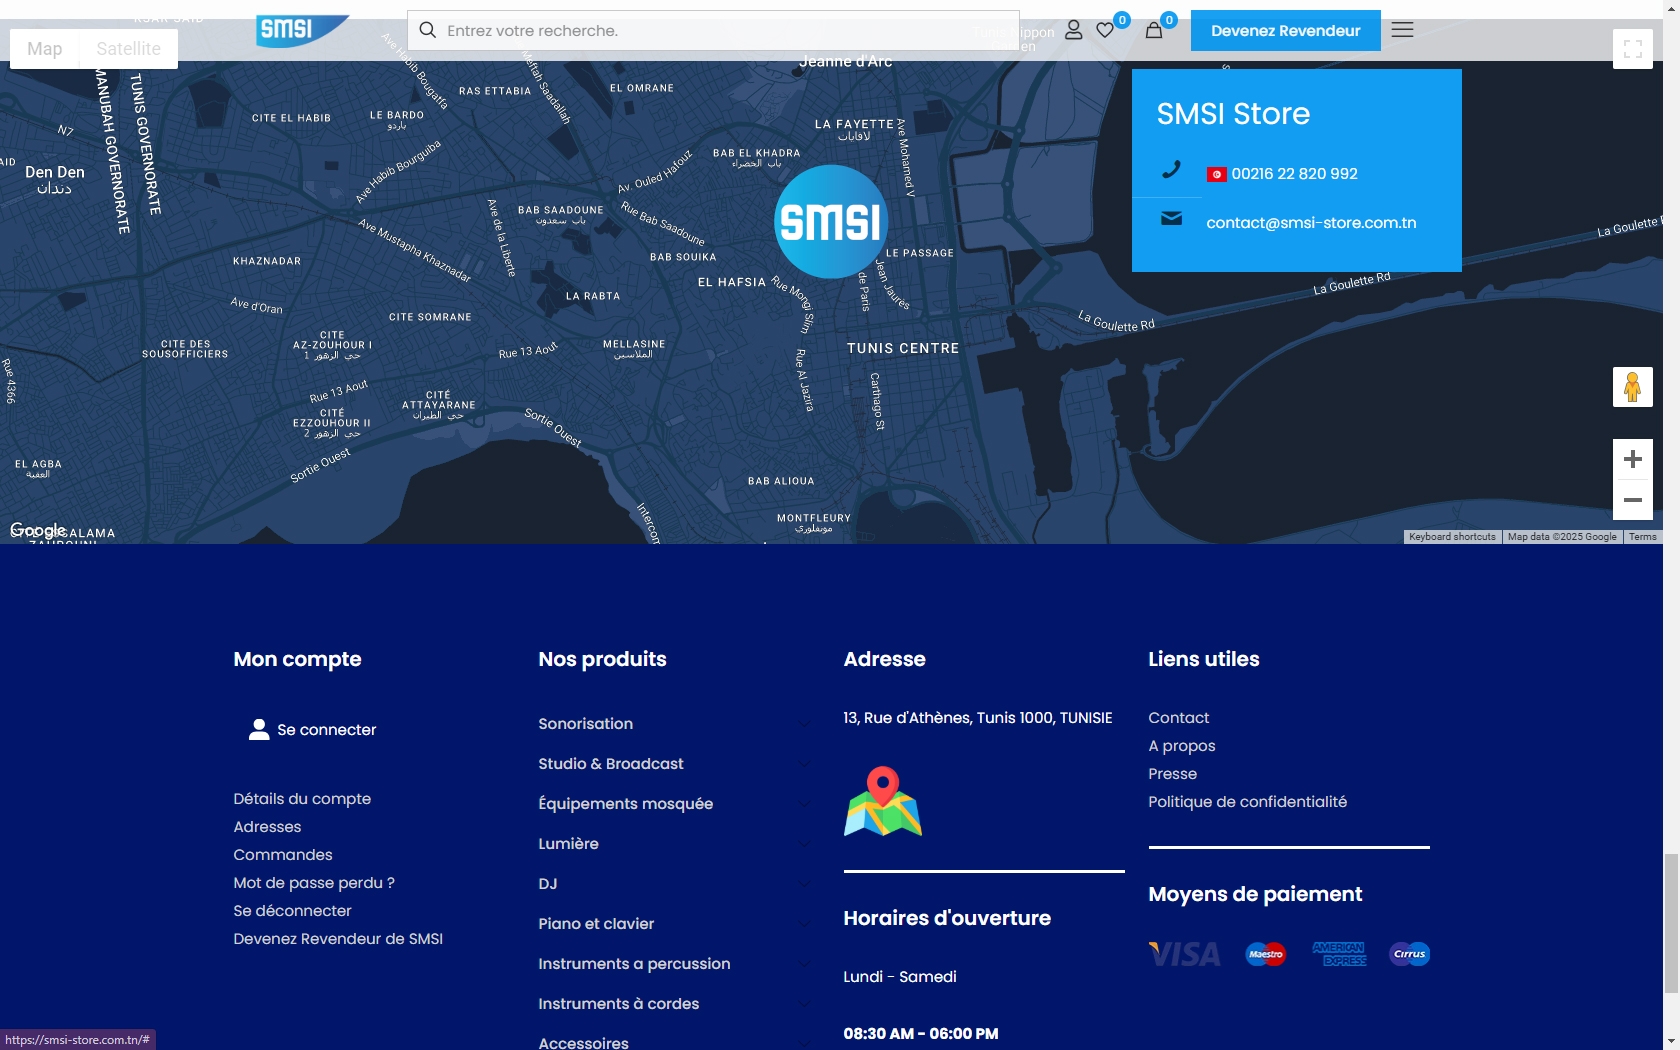Click the Maestro payment logo
This screenshot has height=1050, width=1680.
pyautogui.click(x=1265, y=955)
